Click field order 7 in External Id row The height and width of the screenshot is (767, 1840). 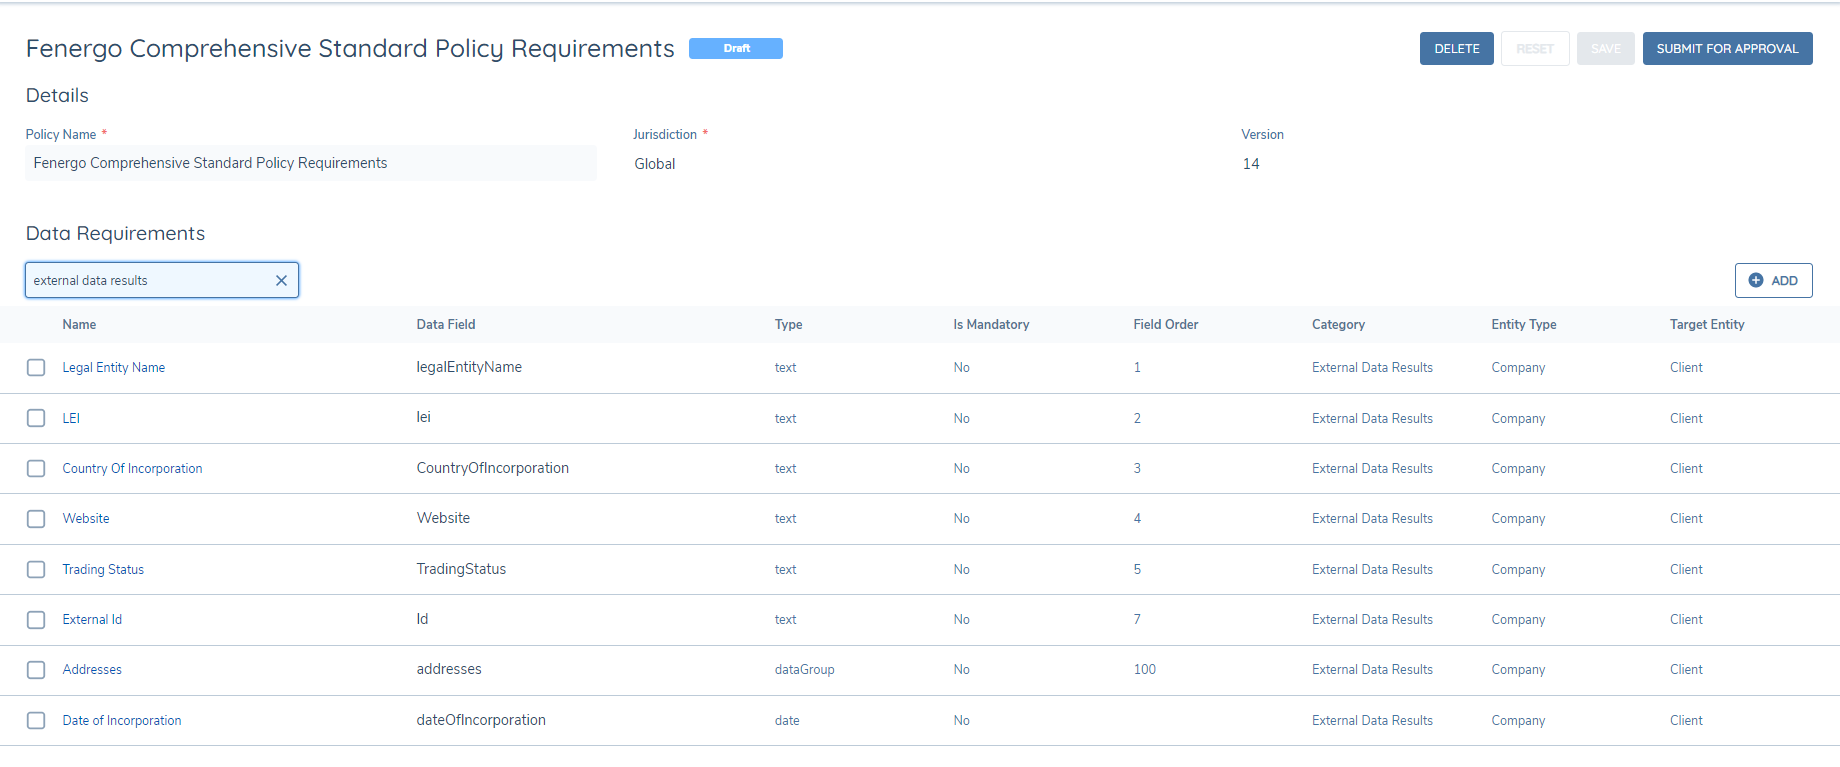[x=1137, y=620]
